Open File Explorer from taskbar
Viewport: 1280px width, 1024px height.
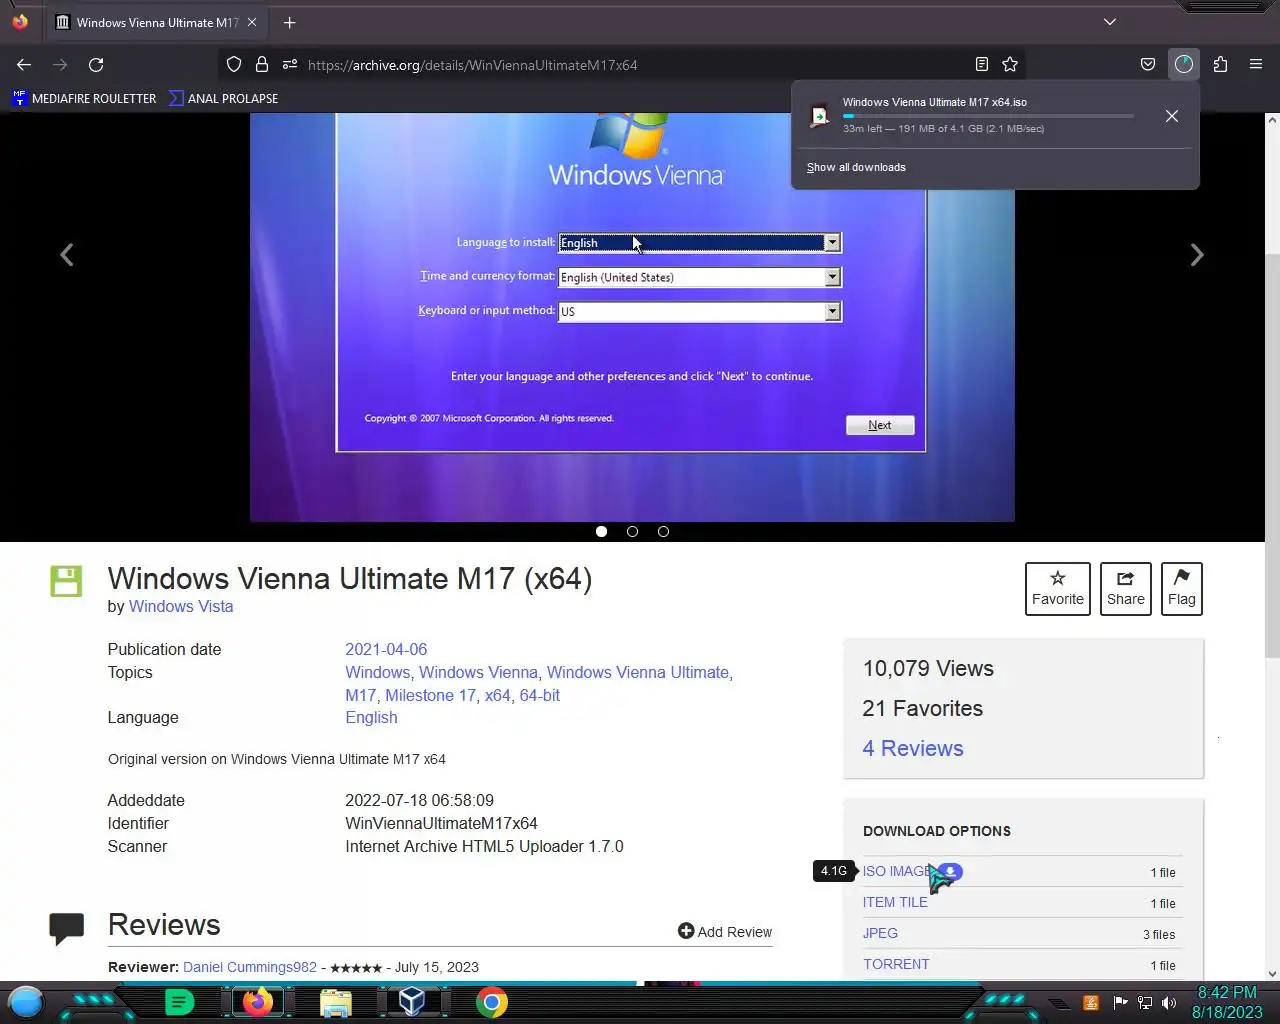pos(336,1002)
